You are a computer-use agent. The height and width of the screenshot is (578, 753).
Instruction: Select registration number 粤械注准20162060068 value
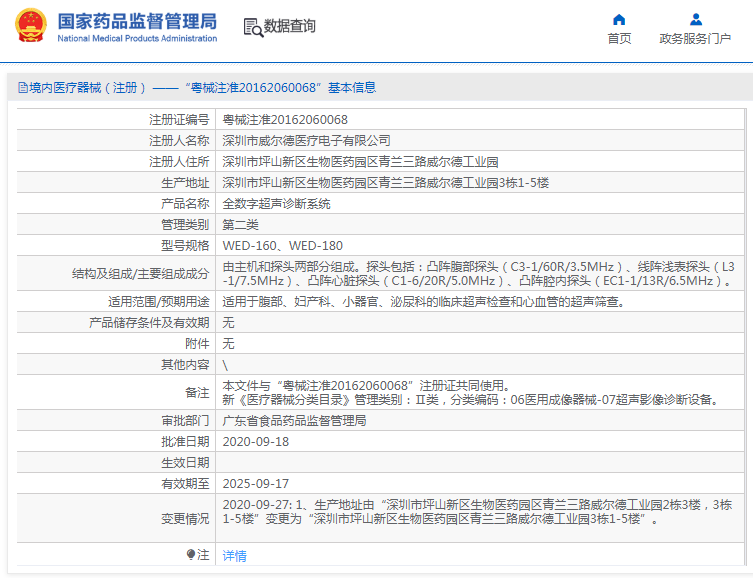pos(285,120)
